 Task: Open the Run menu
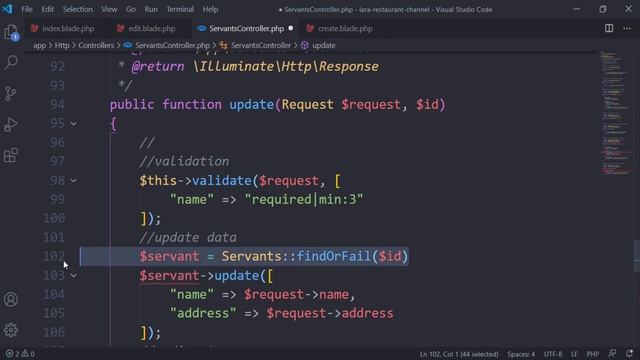pos(151,9)
